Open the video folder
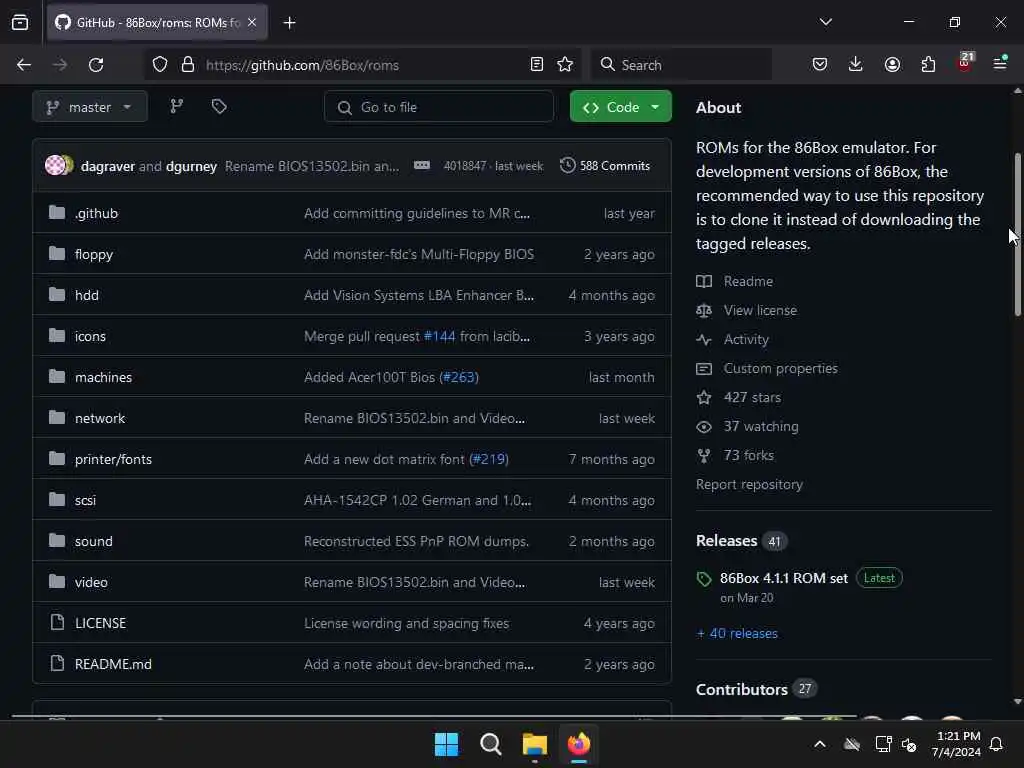The image size is (1024, 768). coord(91,583)
